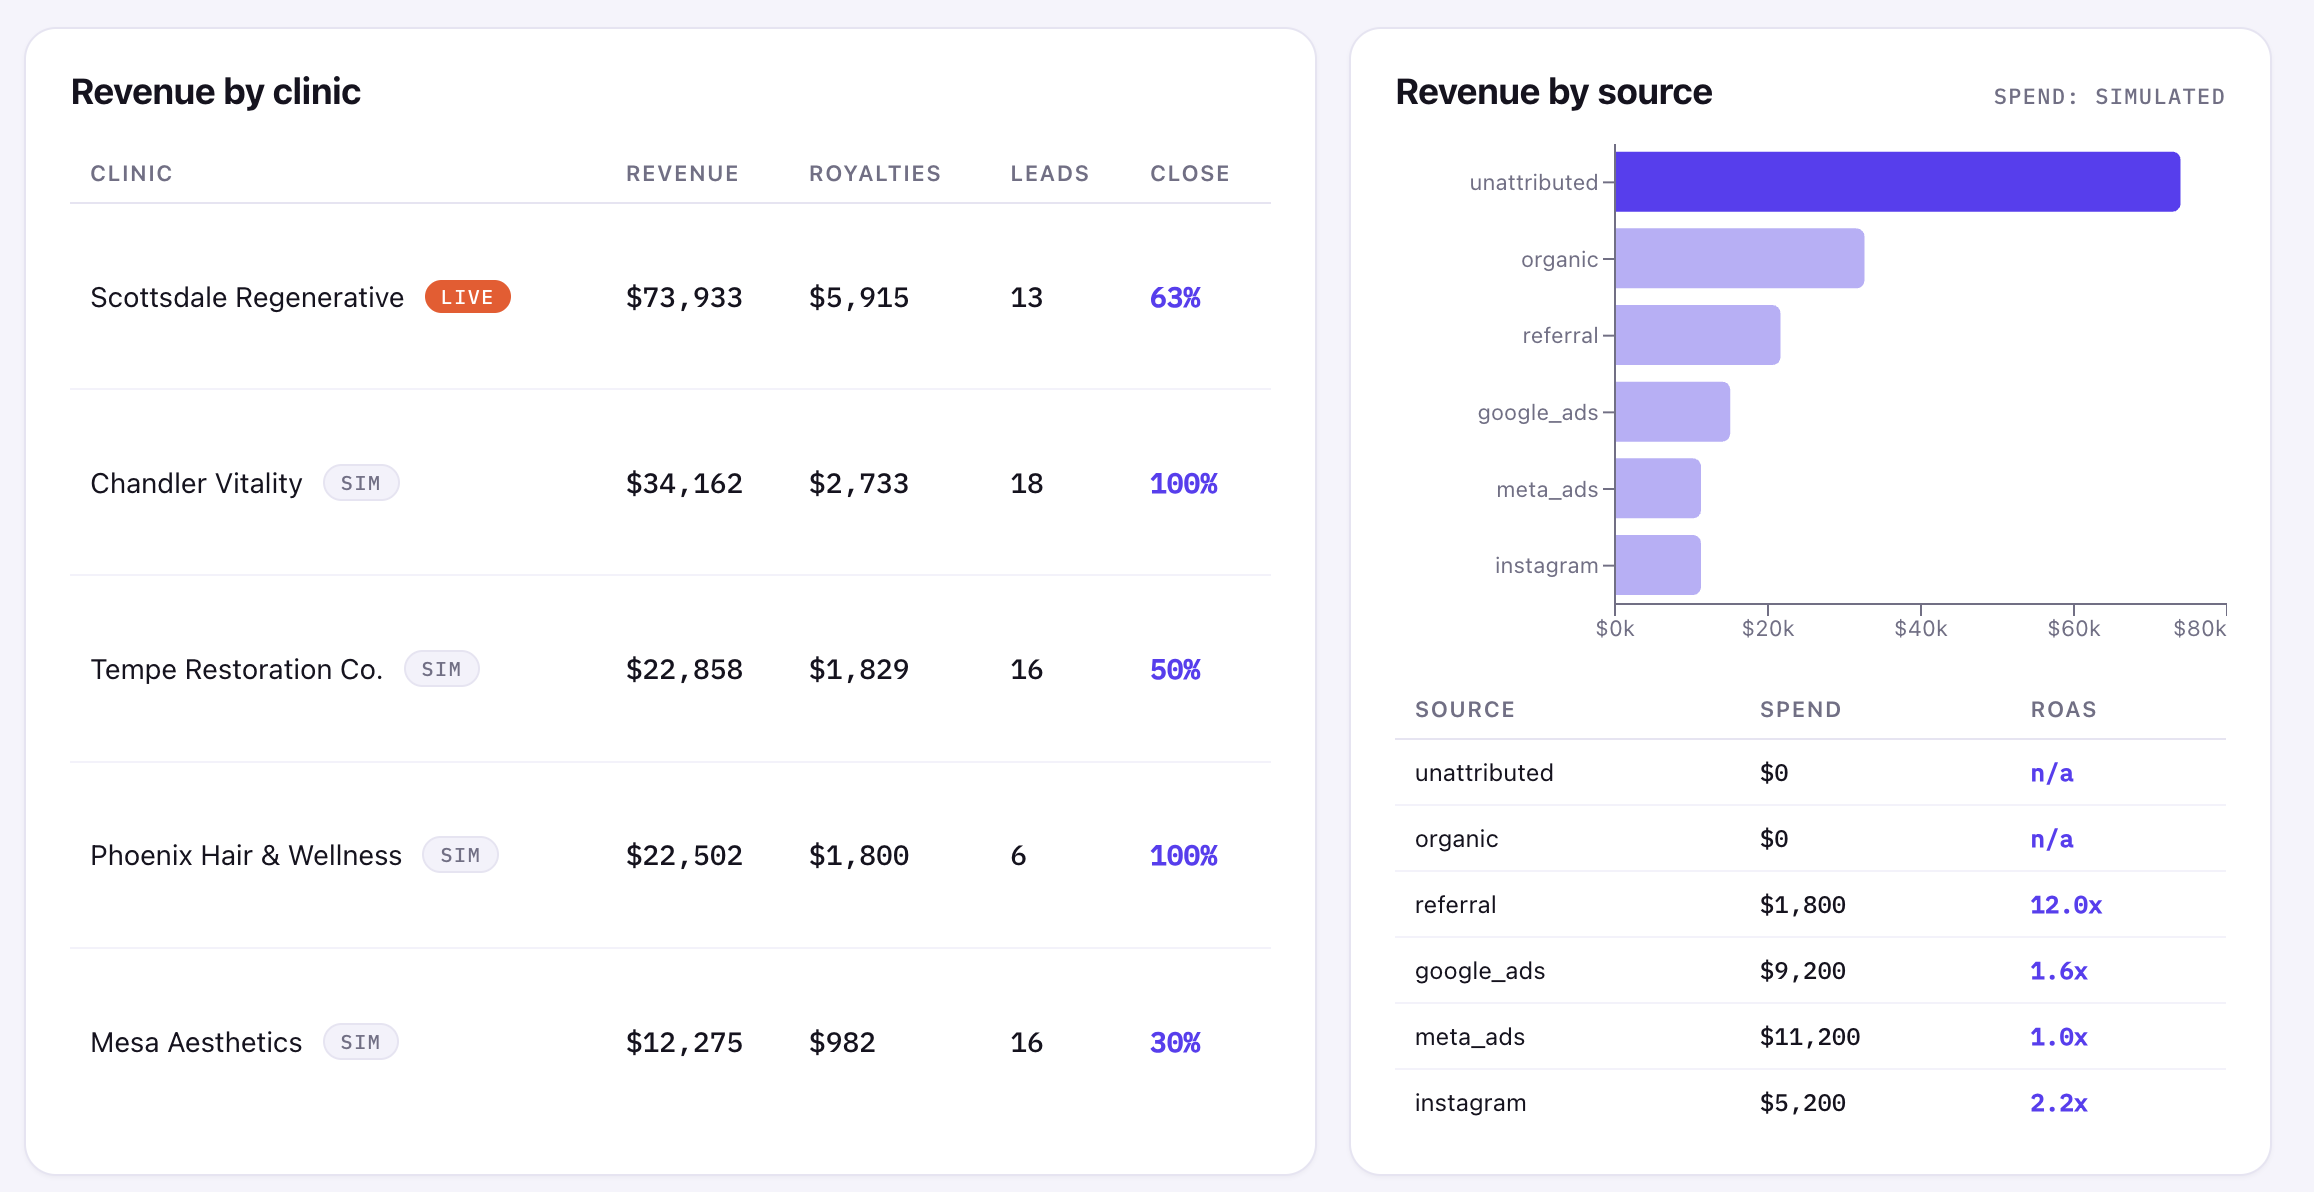Click Phoenix Hair & Wellness 100% close rate
Image resolution: width=2314 pixels, height=1192 pixels.
[x=1184, y=855]
